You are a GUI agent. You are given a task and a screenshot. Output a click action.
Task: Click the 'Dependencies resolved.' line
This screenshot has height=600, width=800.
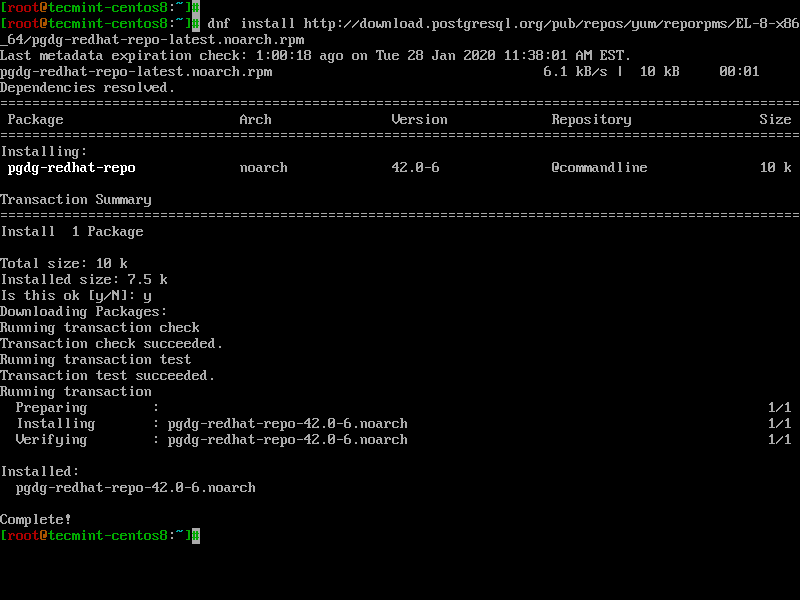coord(87,88)
